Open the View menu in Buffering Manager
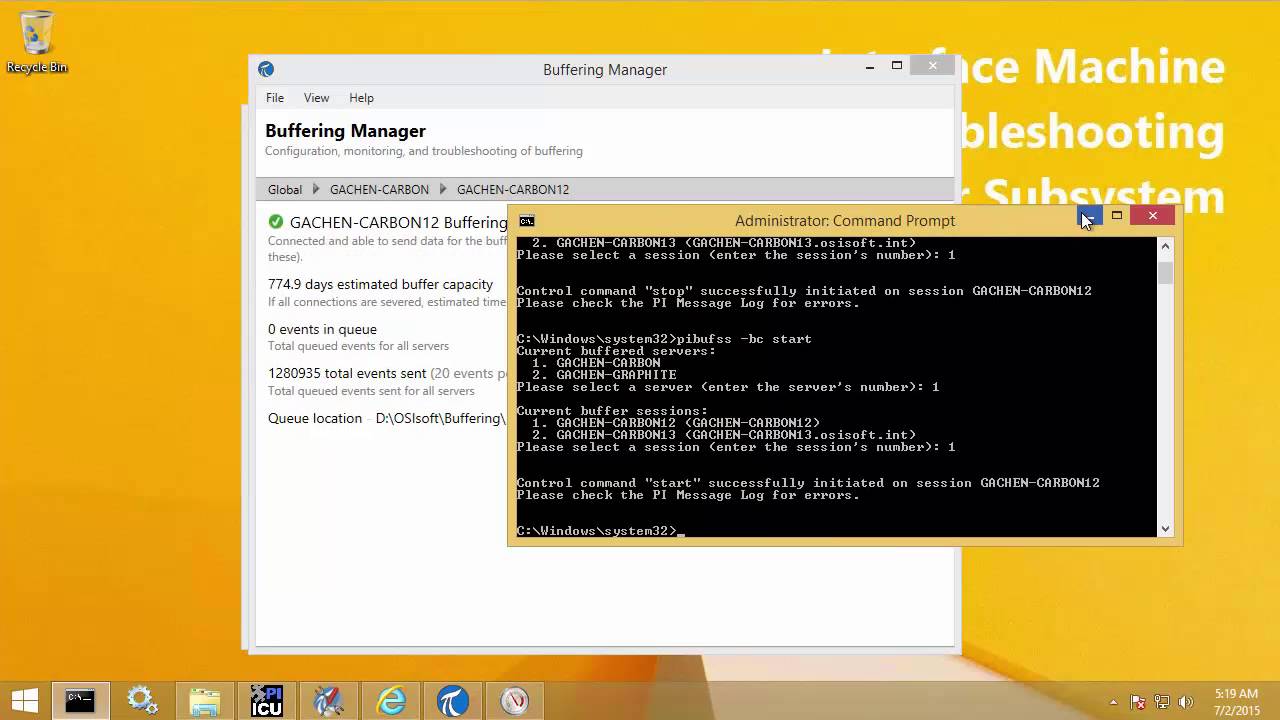This screenshot has width=1280, height=720. [x=317, y=98]
